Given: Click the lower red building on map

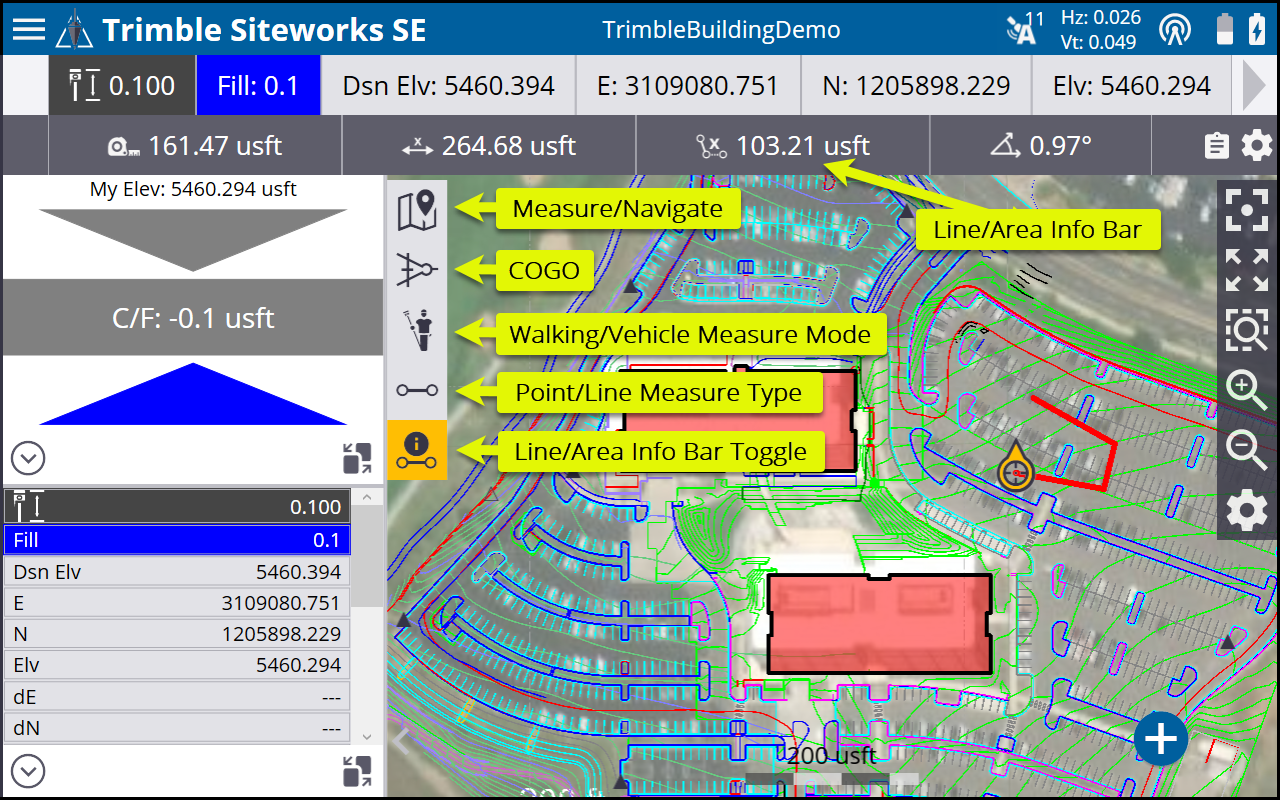Looking at the screenshot, I should (x=880, y=623).
